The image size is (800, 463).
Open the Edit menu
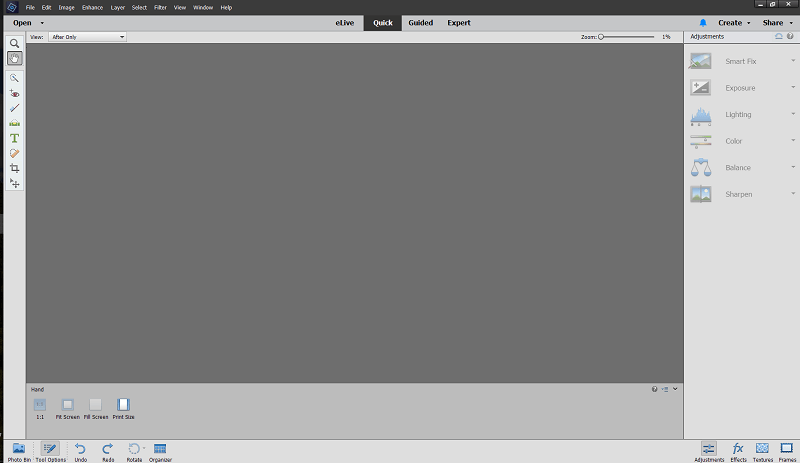(x=46, y=8)
